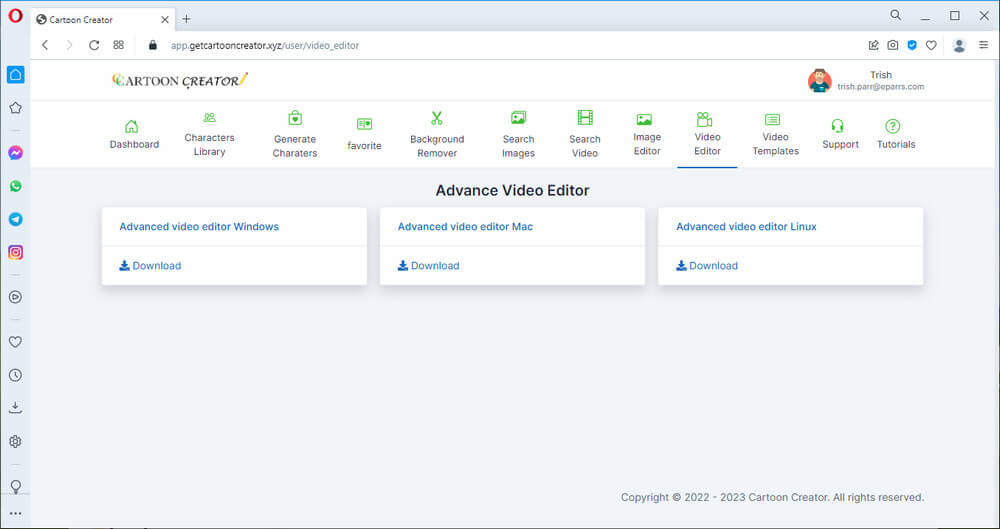This screenshot has width=1000, height=529.
Task: Open the Image Editor
Action: (647, 135)
